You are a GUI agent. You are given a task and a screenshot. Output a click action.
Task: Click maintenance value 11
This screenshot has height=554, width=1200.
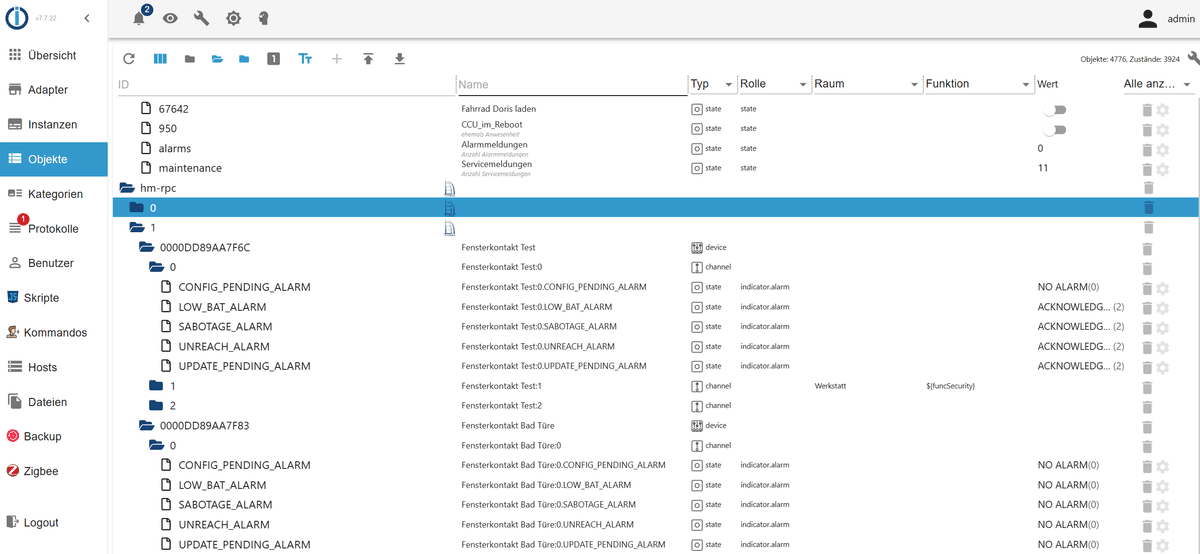point(1043,168)
